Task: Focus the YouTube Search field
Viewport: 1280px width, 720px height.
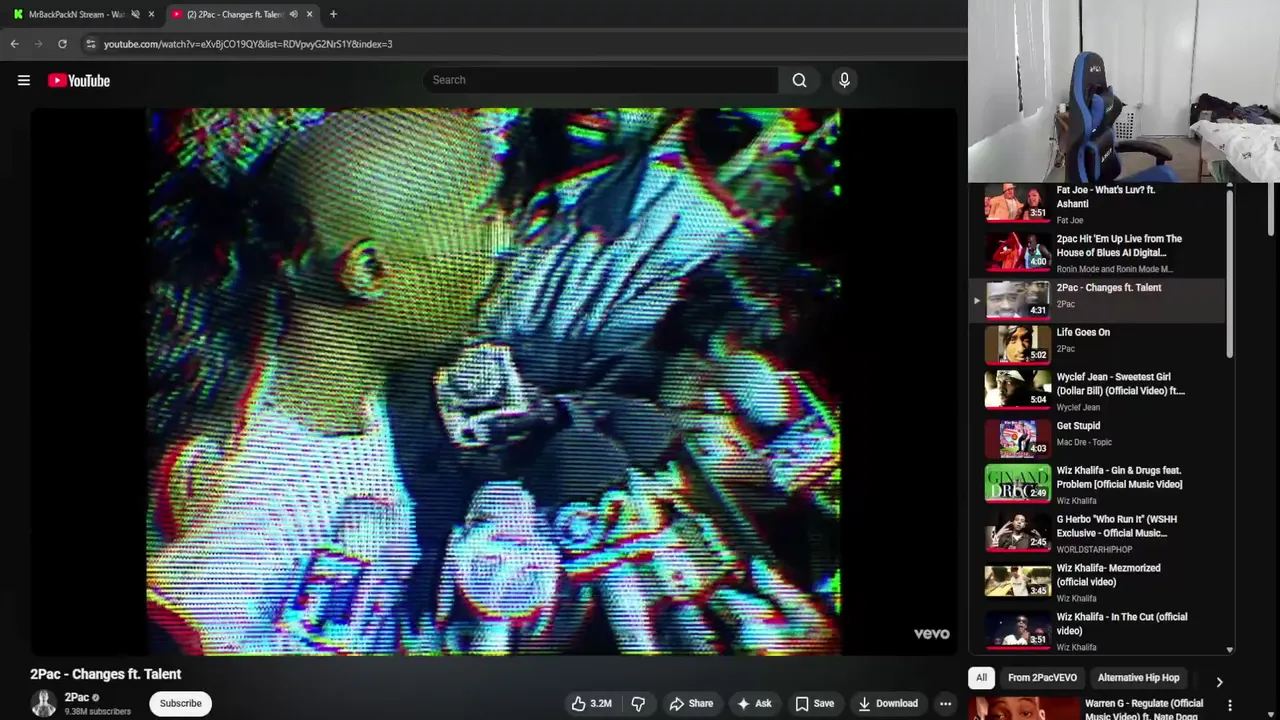Action: pyautogui.click(x=600, y=80)
